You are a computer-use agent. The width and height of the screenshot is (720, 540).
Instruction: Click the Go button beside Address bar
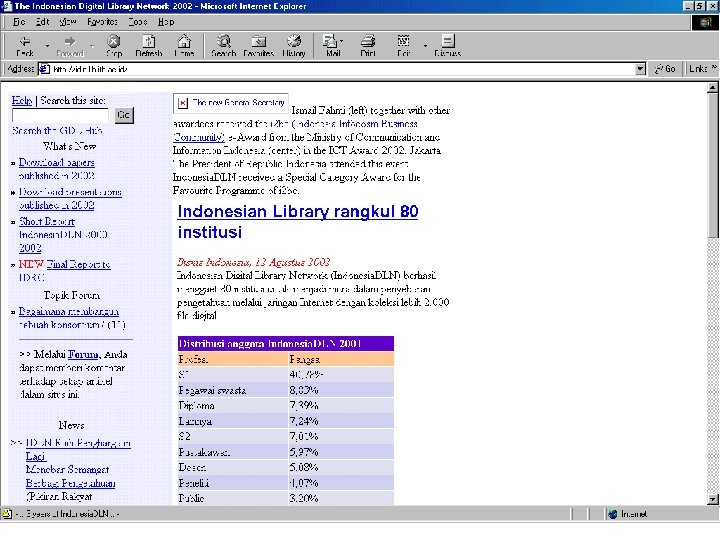click(x=665, y=69)
